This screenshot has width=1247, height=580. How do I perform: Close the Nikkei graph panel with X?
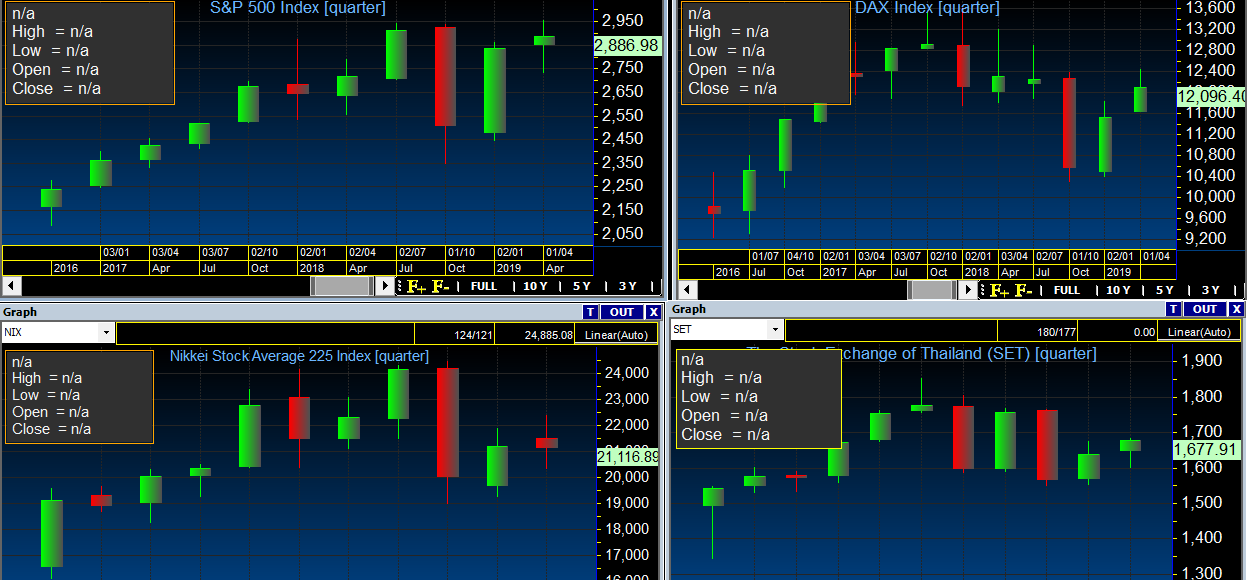coord(653,312)
